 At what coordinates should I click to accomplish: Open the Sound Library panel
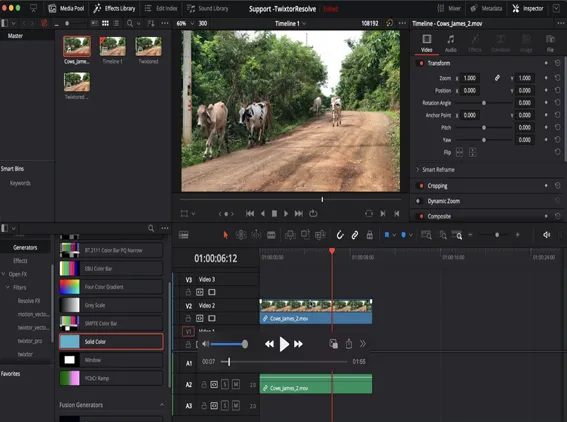(208, 8)
